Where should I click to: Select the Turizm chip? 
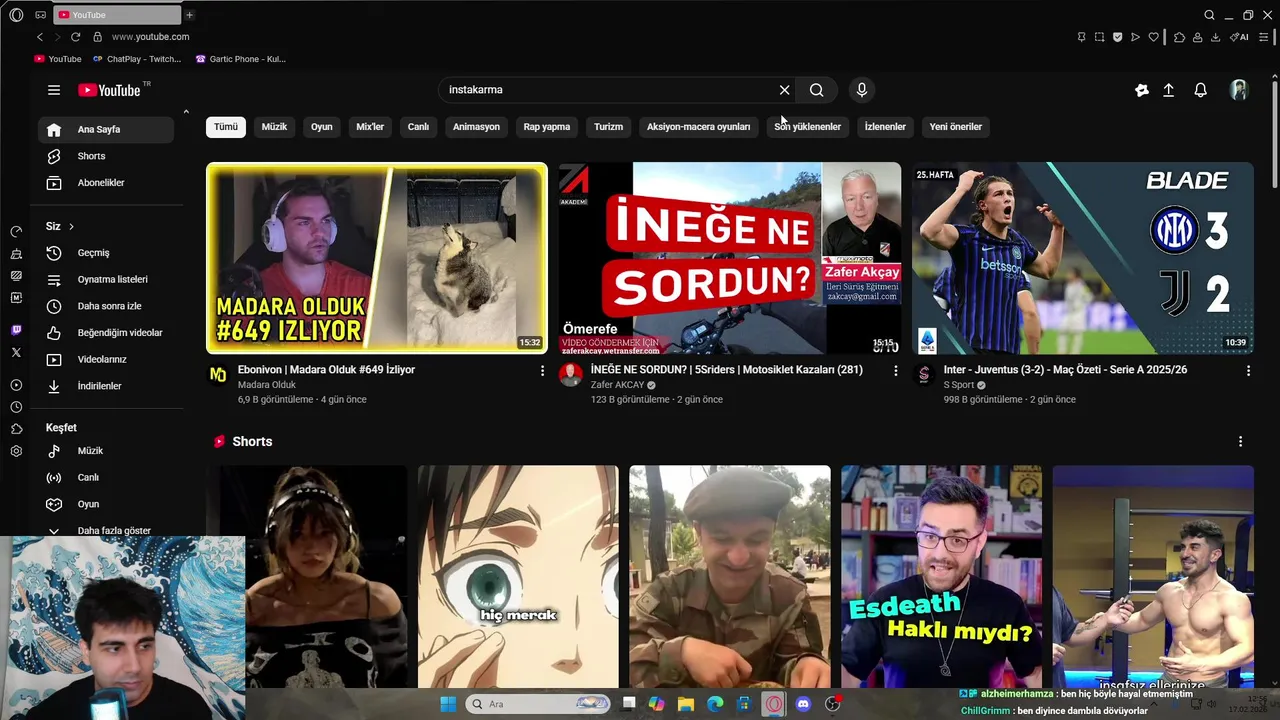click(608, 127)
